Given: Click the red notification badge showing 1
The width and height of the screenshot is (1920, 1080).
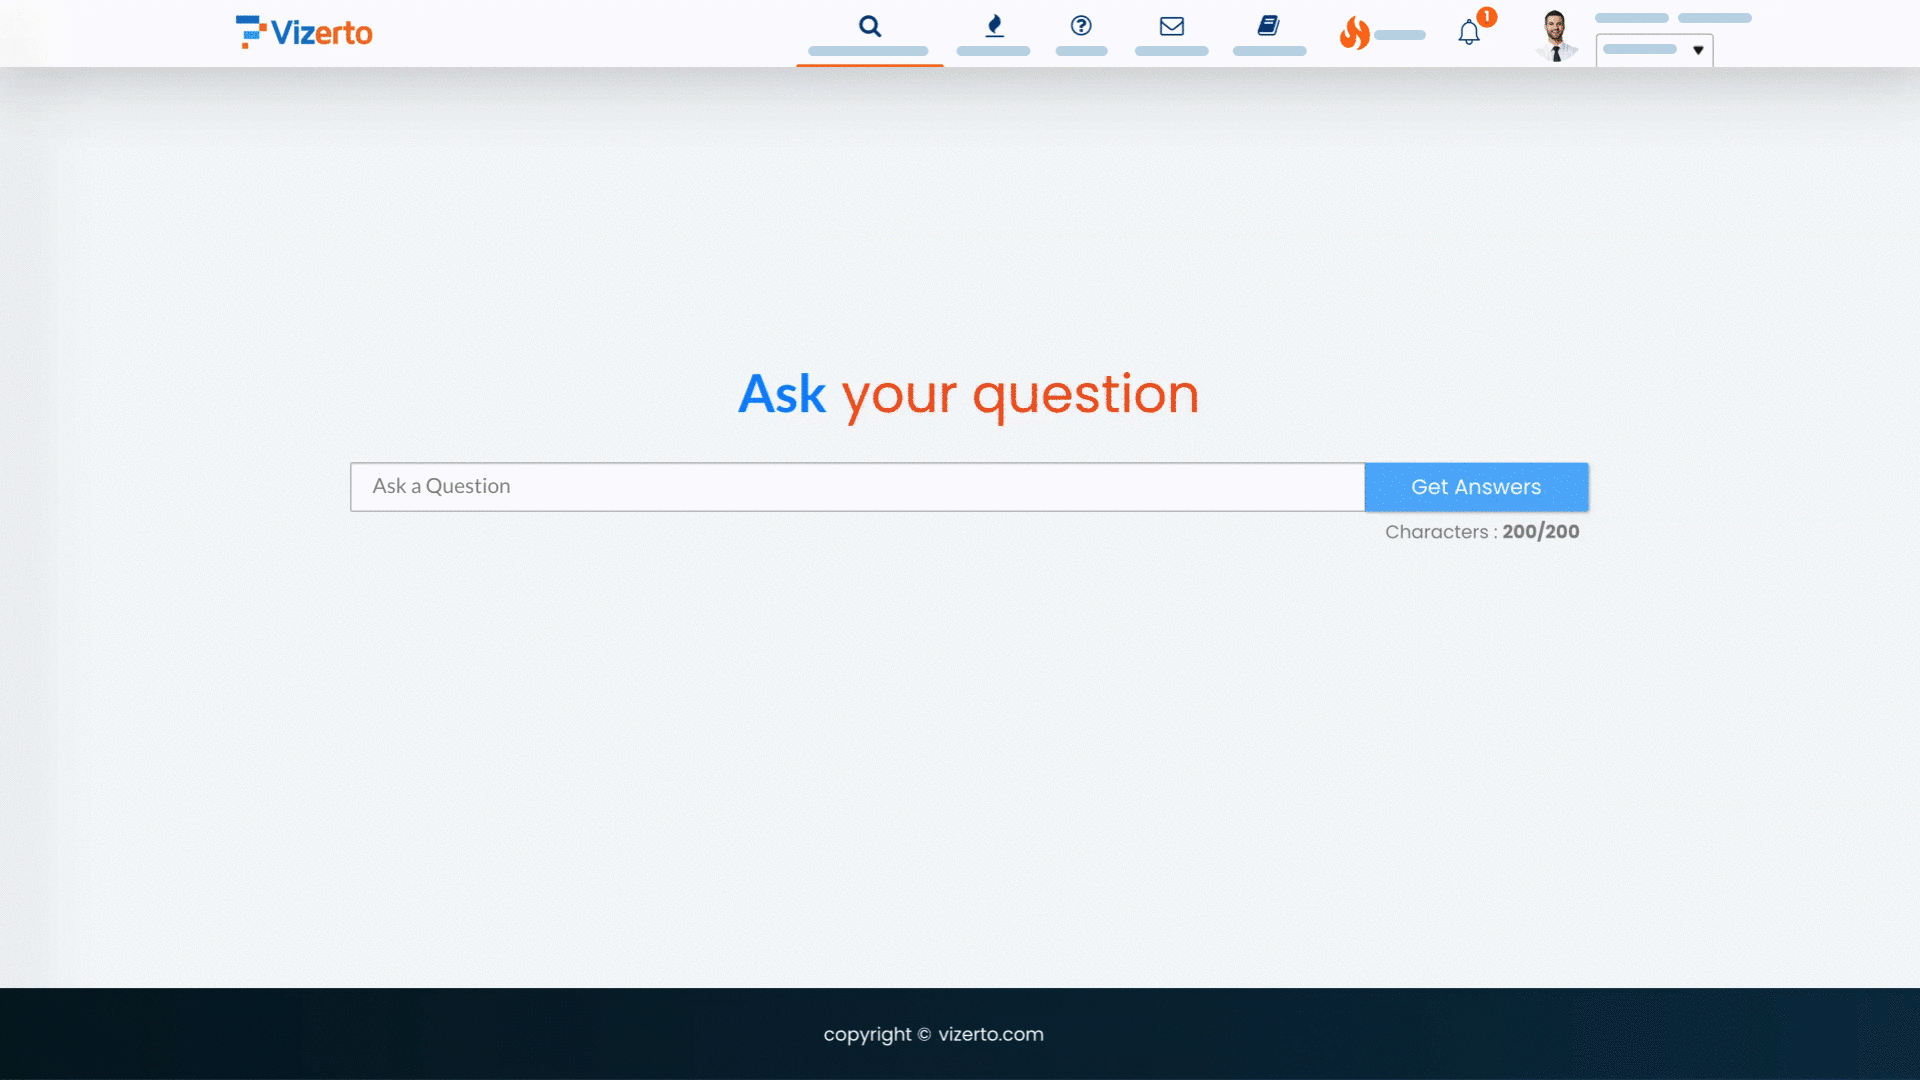Looking at the screenshot, I should pyautogui.click(x=1487, y=17).
